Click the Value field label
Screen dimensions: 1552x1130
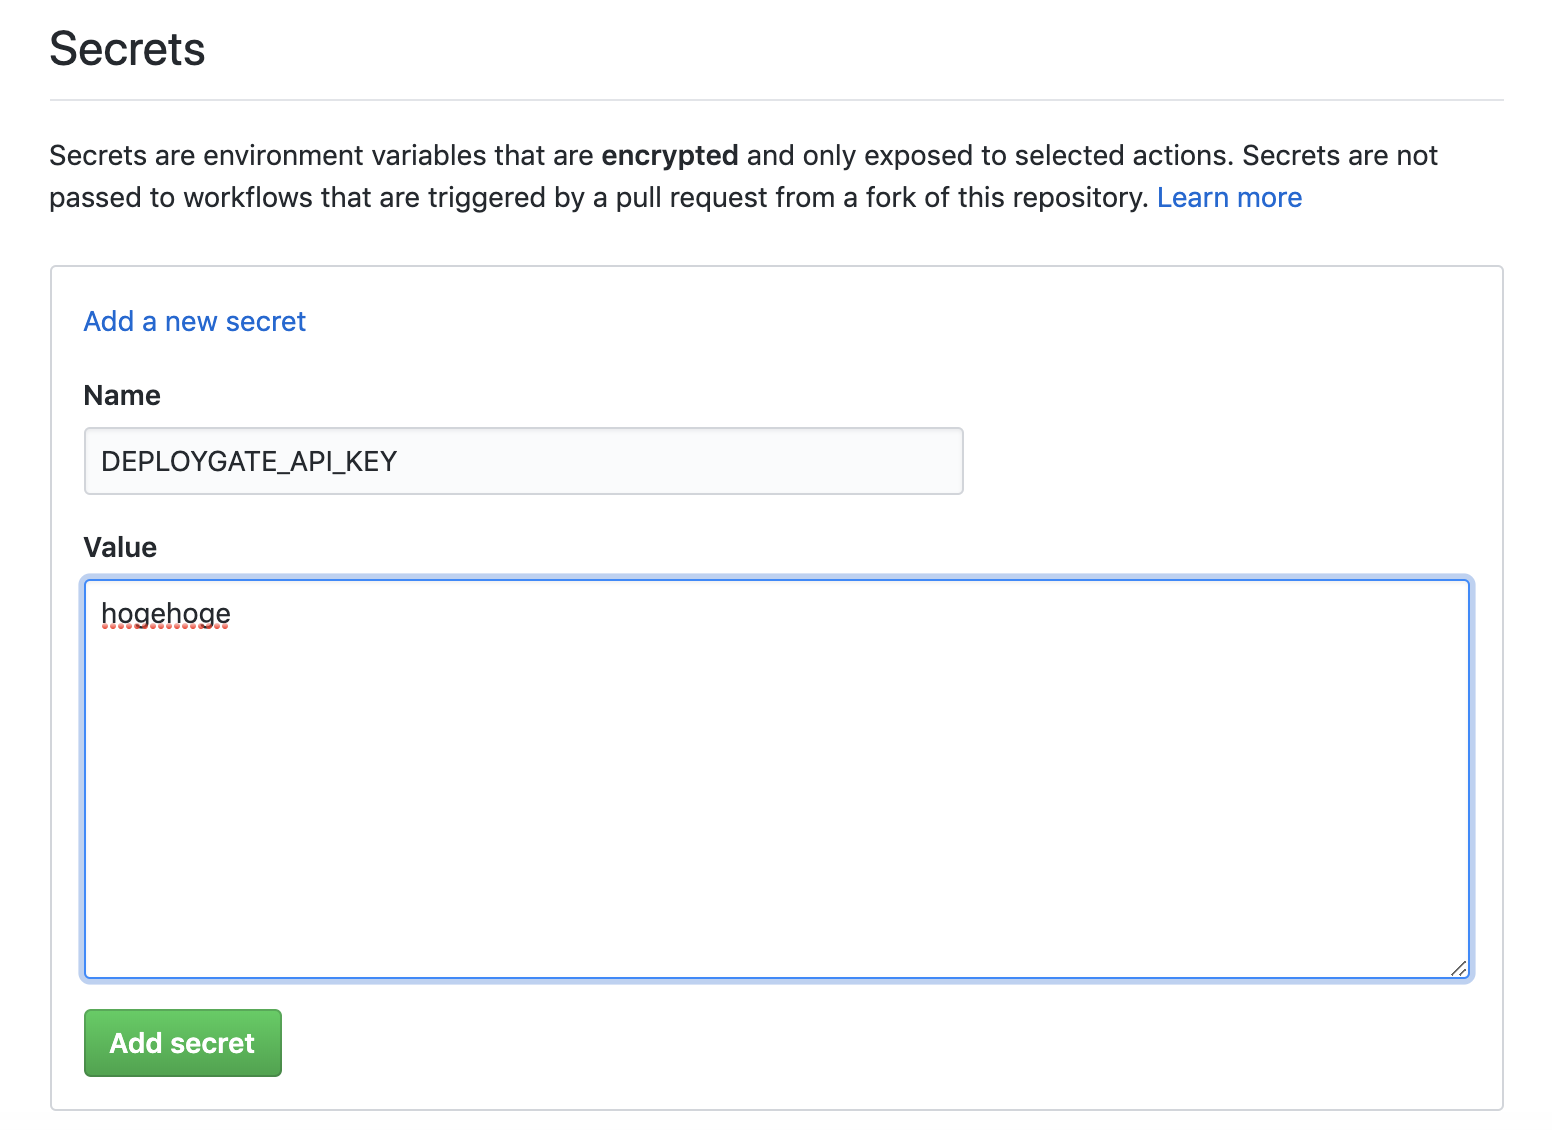pos(120,547)
